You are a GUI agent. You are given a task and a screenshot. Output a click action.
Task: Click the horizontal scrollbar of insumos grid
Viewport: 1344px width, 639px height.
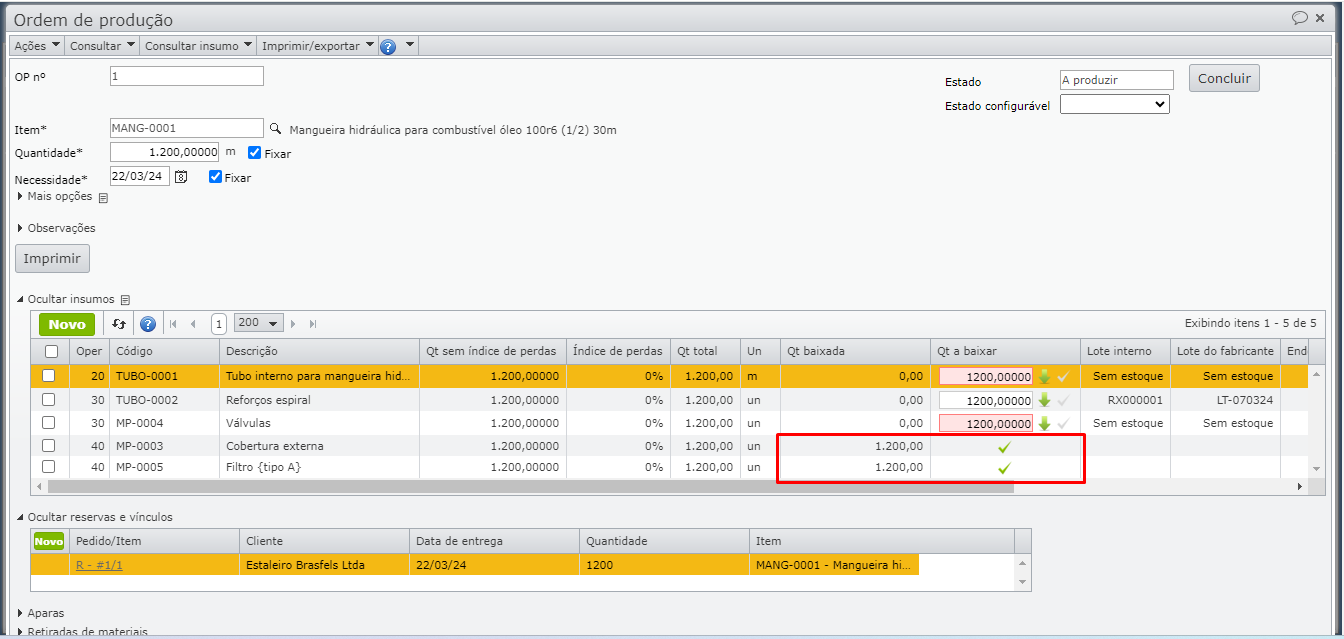coord(530,486)
